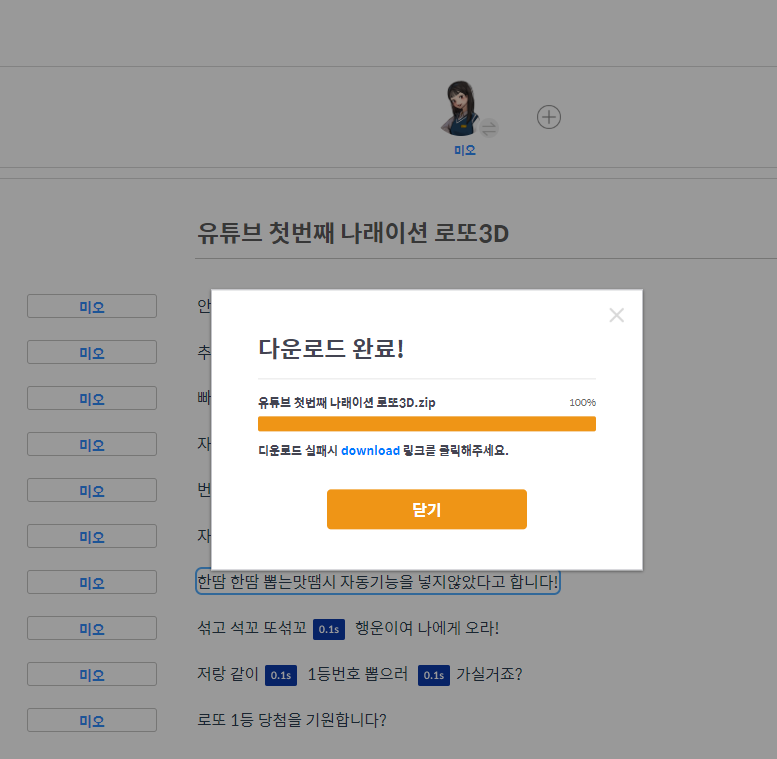This screenshot has width=777, height=759.
Task: Select 미오 voice button for 빠 line
Action: tap(92, 398)
